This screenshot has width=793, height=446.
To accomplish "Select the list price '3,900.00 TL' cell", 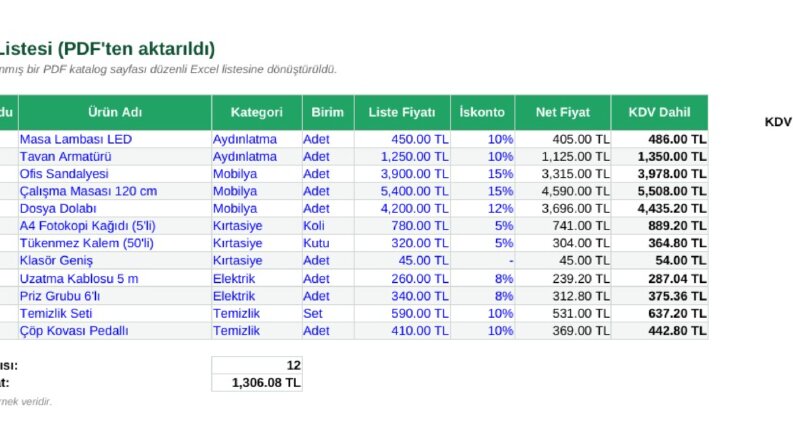I will tap(402, 173).
